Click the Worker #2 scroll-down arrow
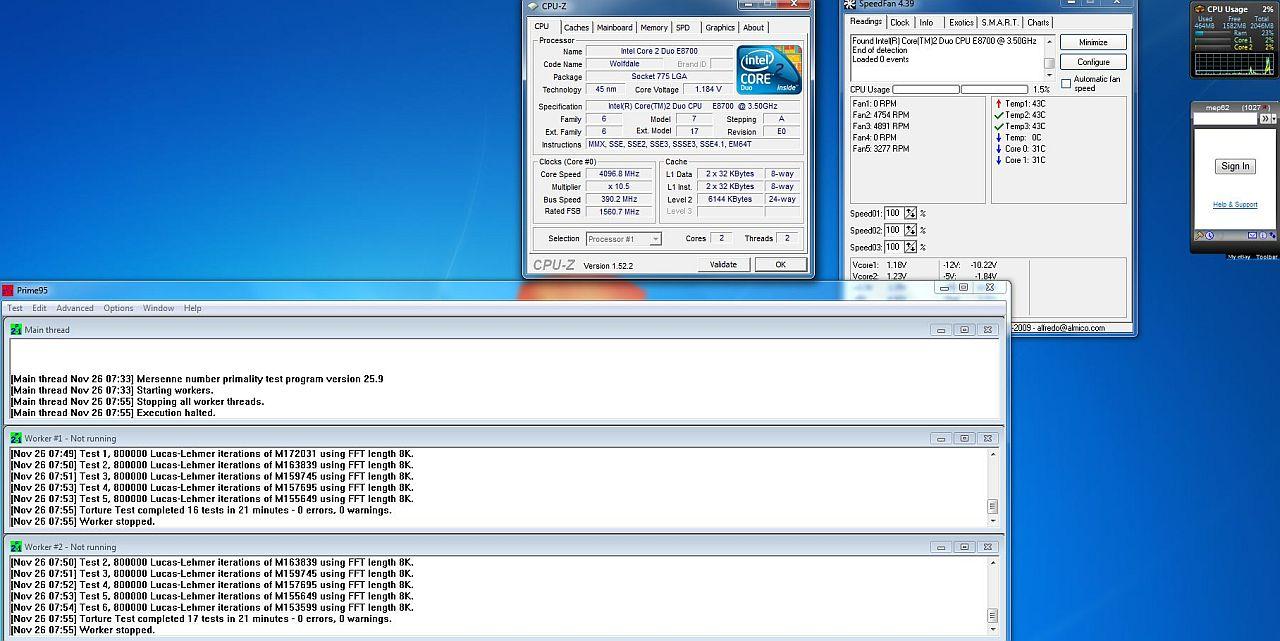Screen dimensions: 1280x641 point(993,629)
